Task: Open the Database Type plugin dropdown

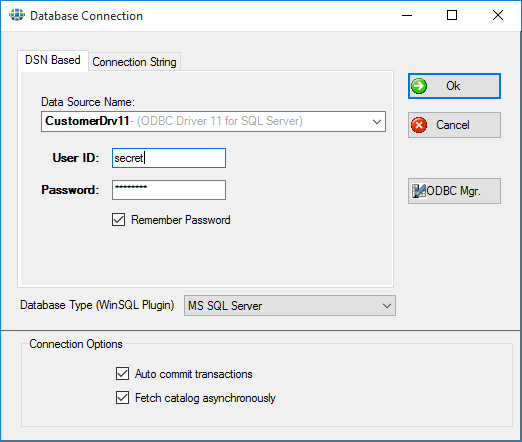Action: [x=290, y=305]
